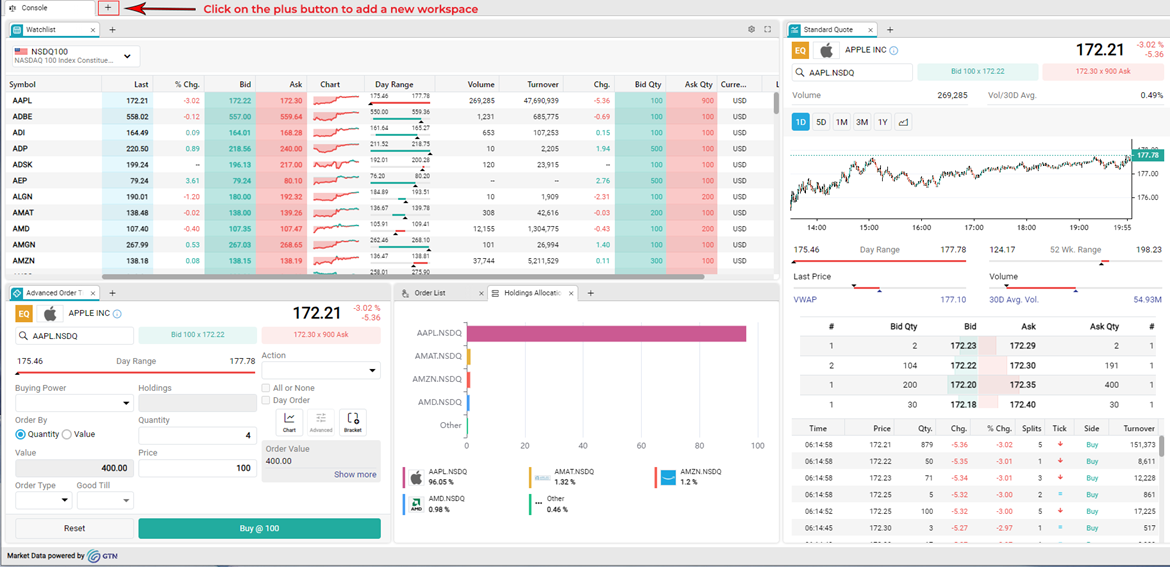The width and height of the screenshot is (1170, 567).
Task: Click the Quantity input field
Action: pyautogui.click(x=197, y=435)
